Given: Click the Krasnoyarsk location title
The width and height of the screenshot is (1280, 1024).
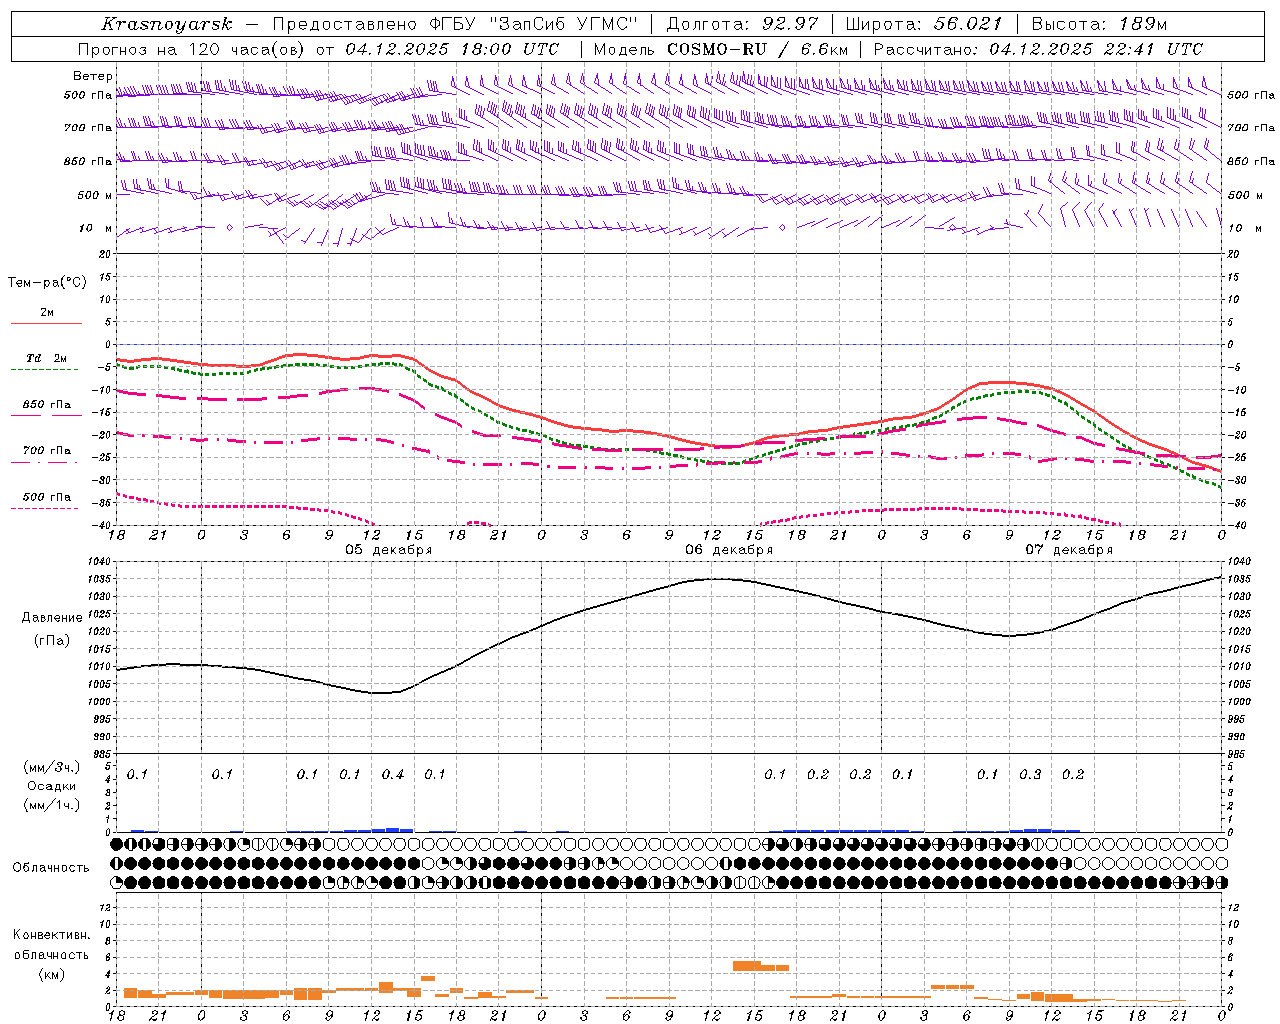Looking at the screenshot, I should point(167,24).
